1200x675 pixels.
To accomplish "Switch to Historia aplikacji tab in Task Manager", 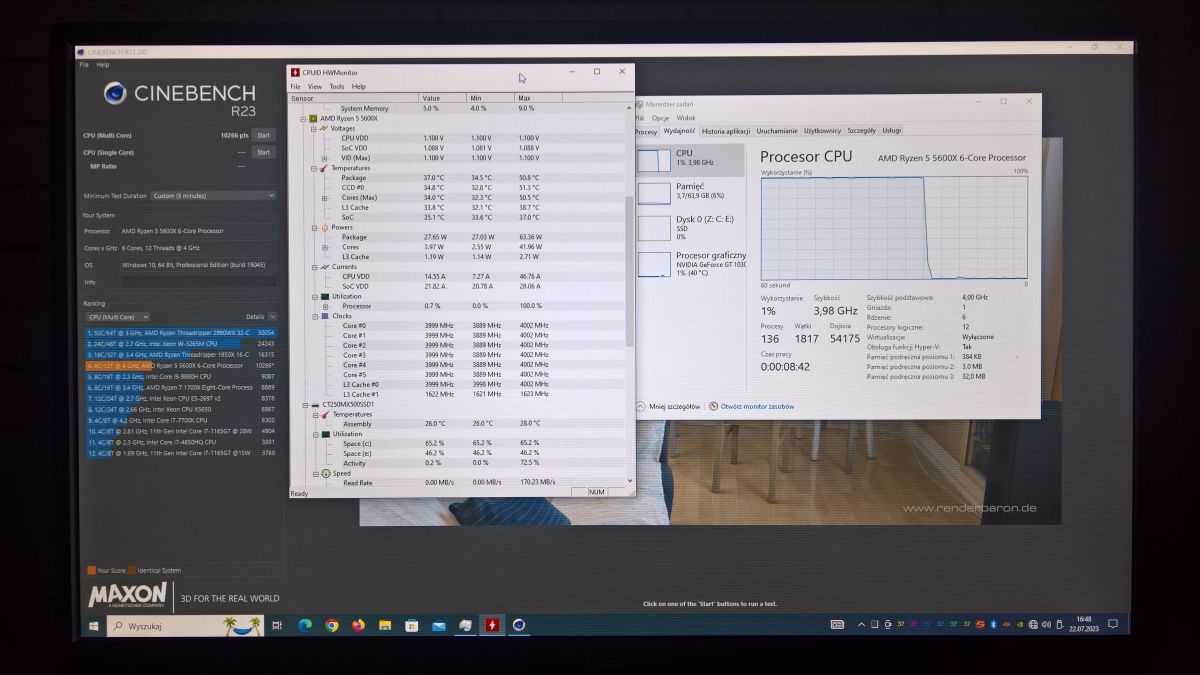I will click(x=726, y=131).
